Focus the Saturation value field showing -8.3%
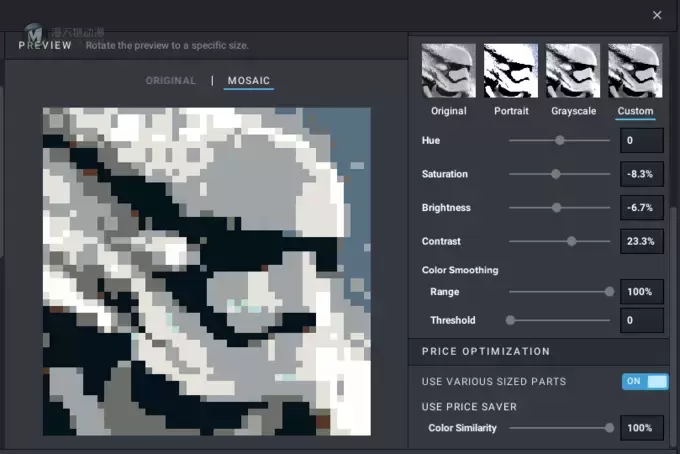680x454 pixels. (x=641, y=174)
